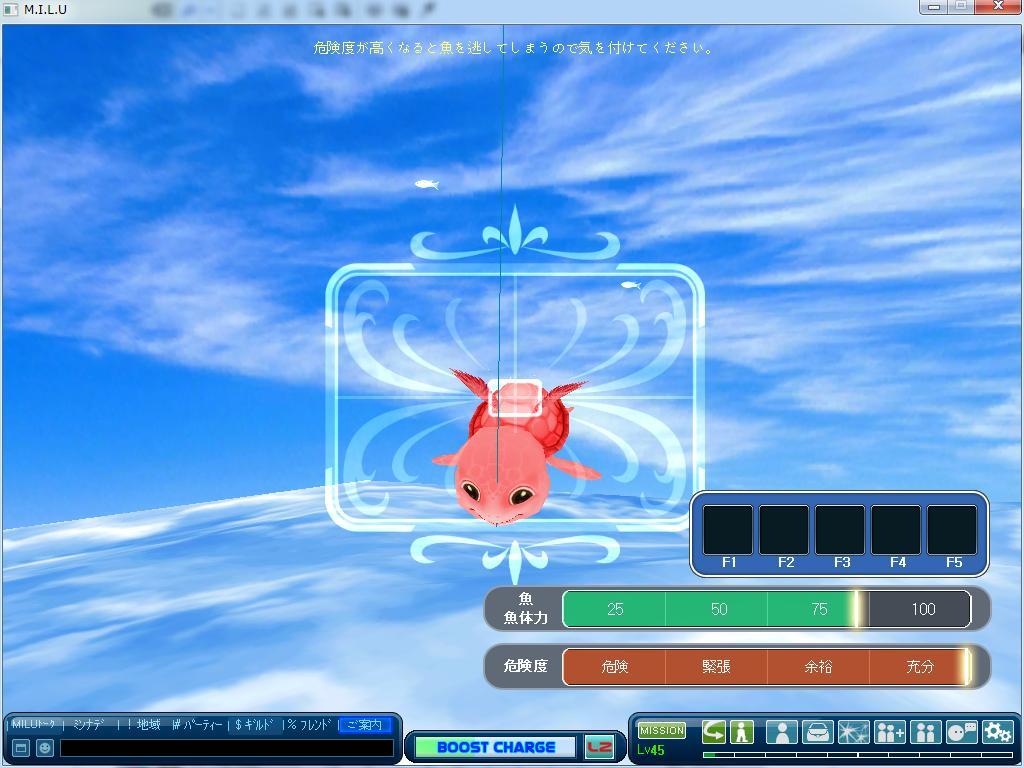Open the party members icon
The width and height of the screenshot is (1024, 768).
[925, 732]
